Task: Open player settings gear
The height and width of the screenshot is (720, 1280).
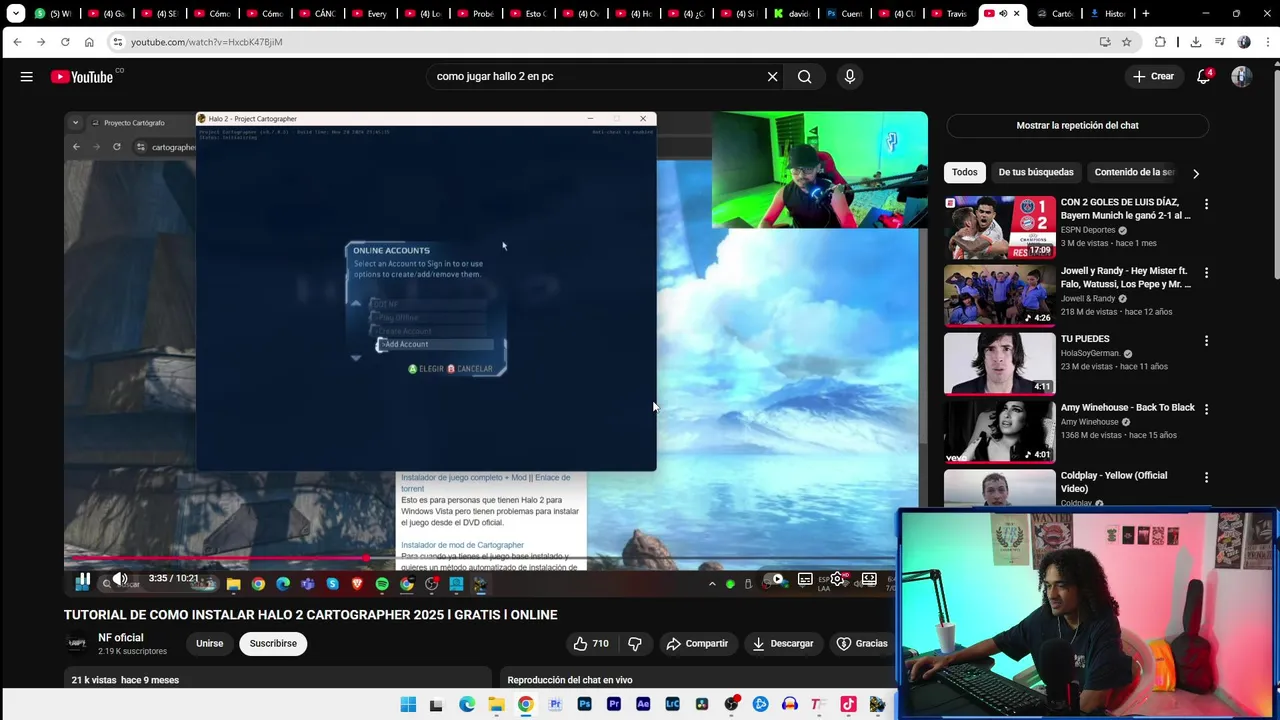Action: 837,579
